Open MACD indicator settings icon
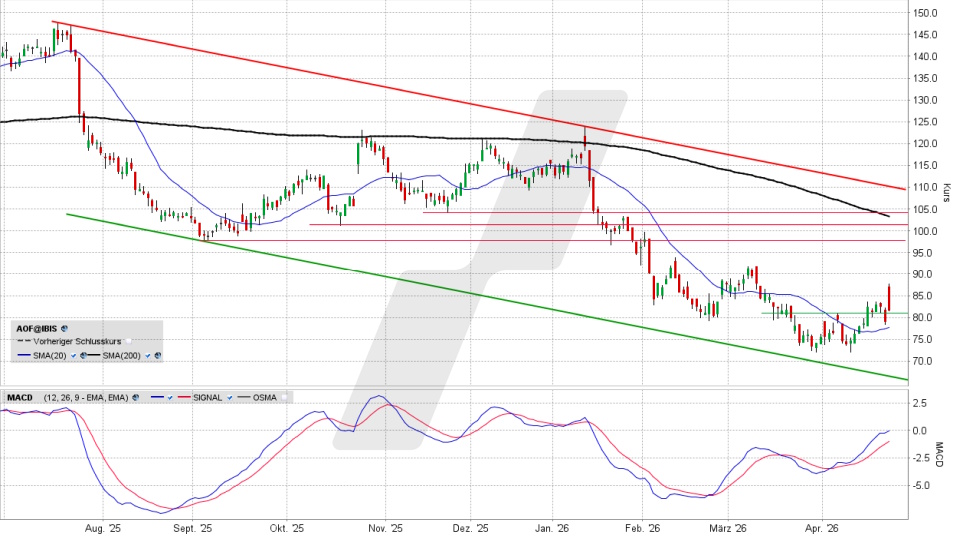This screenshot has width=960, height=540. pyautogui.click(x=135, y=397)
